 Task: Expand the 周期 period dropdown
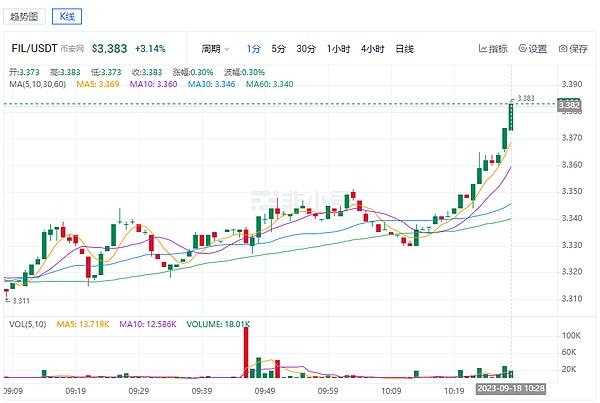[x=214, y=48]
